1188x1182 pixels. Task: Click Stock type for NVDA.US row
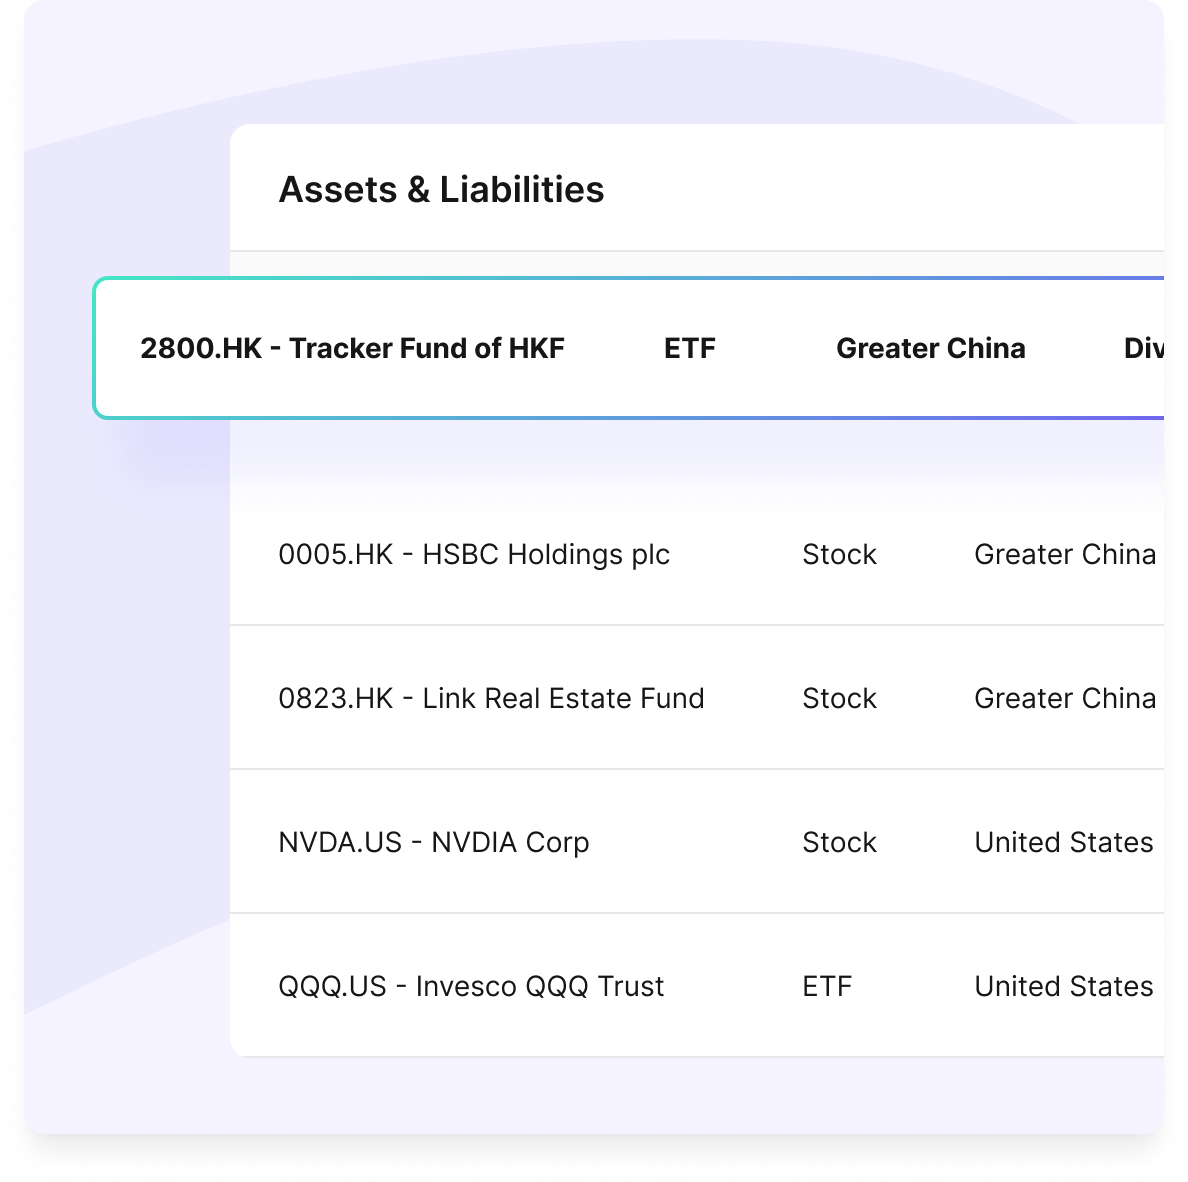click(839, 843)
